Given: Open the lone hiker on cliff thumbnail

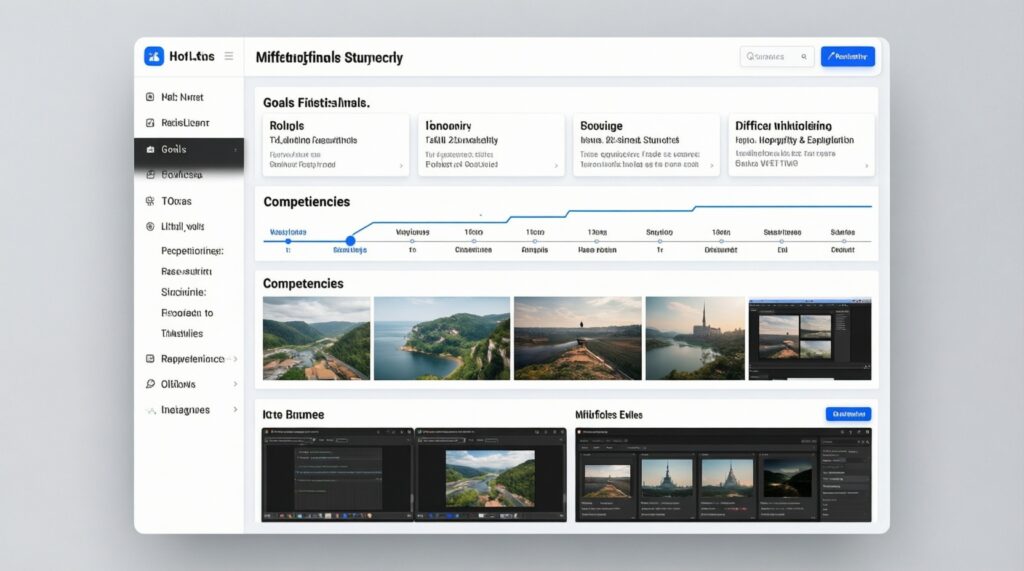Looking at the screenshot, I should pos(576,338).
